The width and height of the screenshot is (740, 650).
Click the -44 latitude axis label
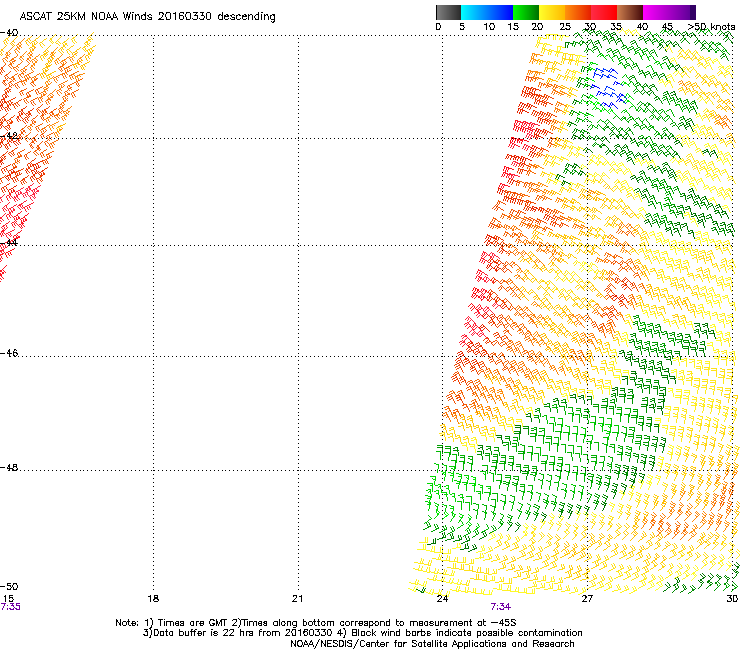click(x=9, y=243)
